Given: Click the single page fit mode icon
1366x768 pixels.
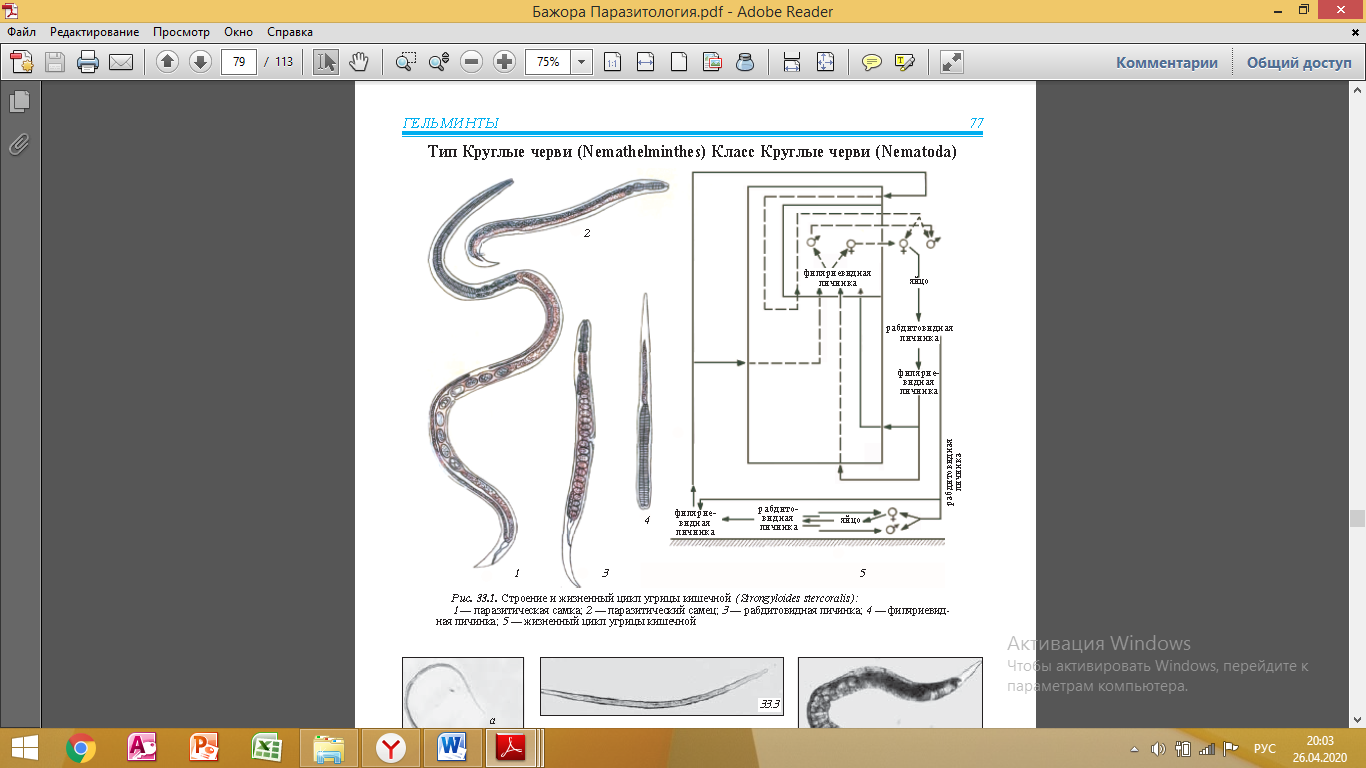Looking at the screenshot, I should coord(824,62).
